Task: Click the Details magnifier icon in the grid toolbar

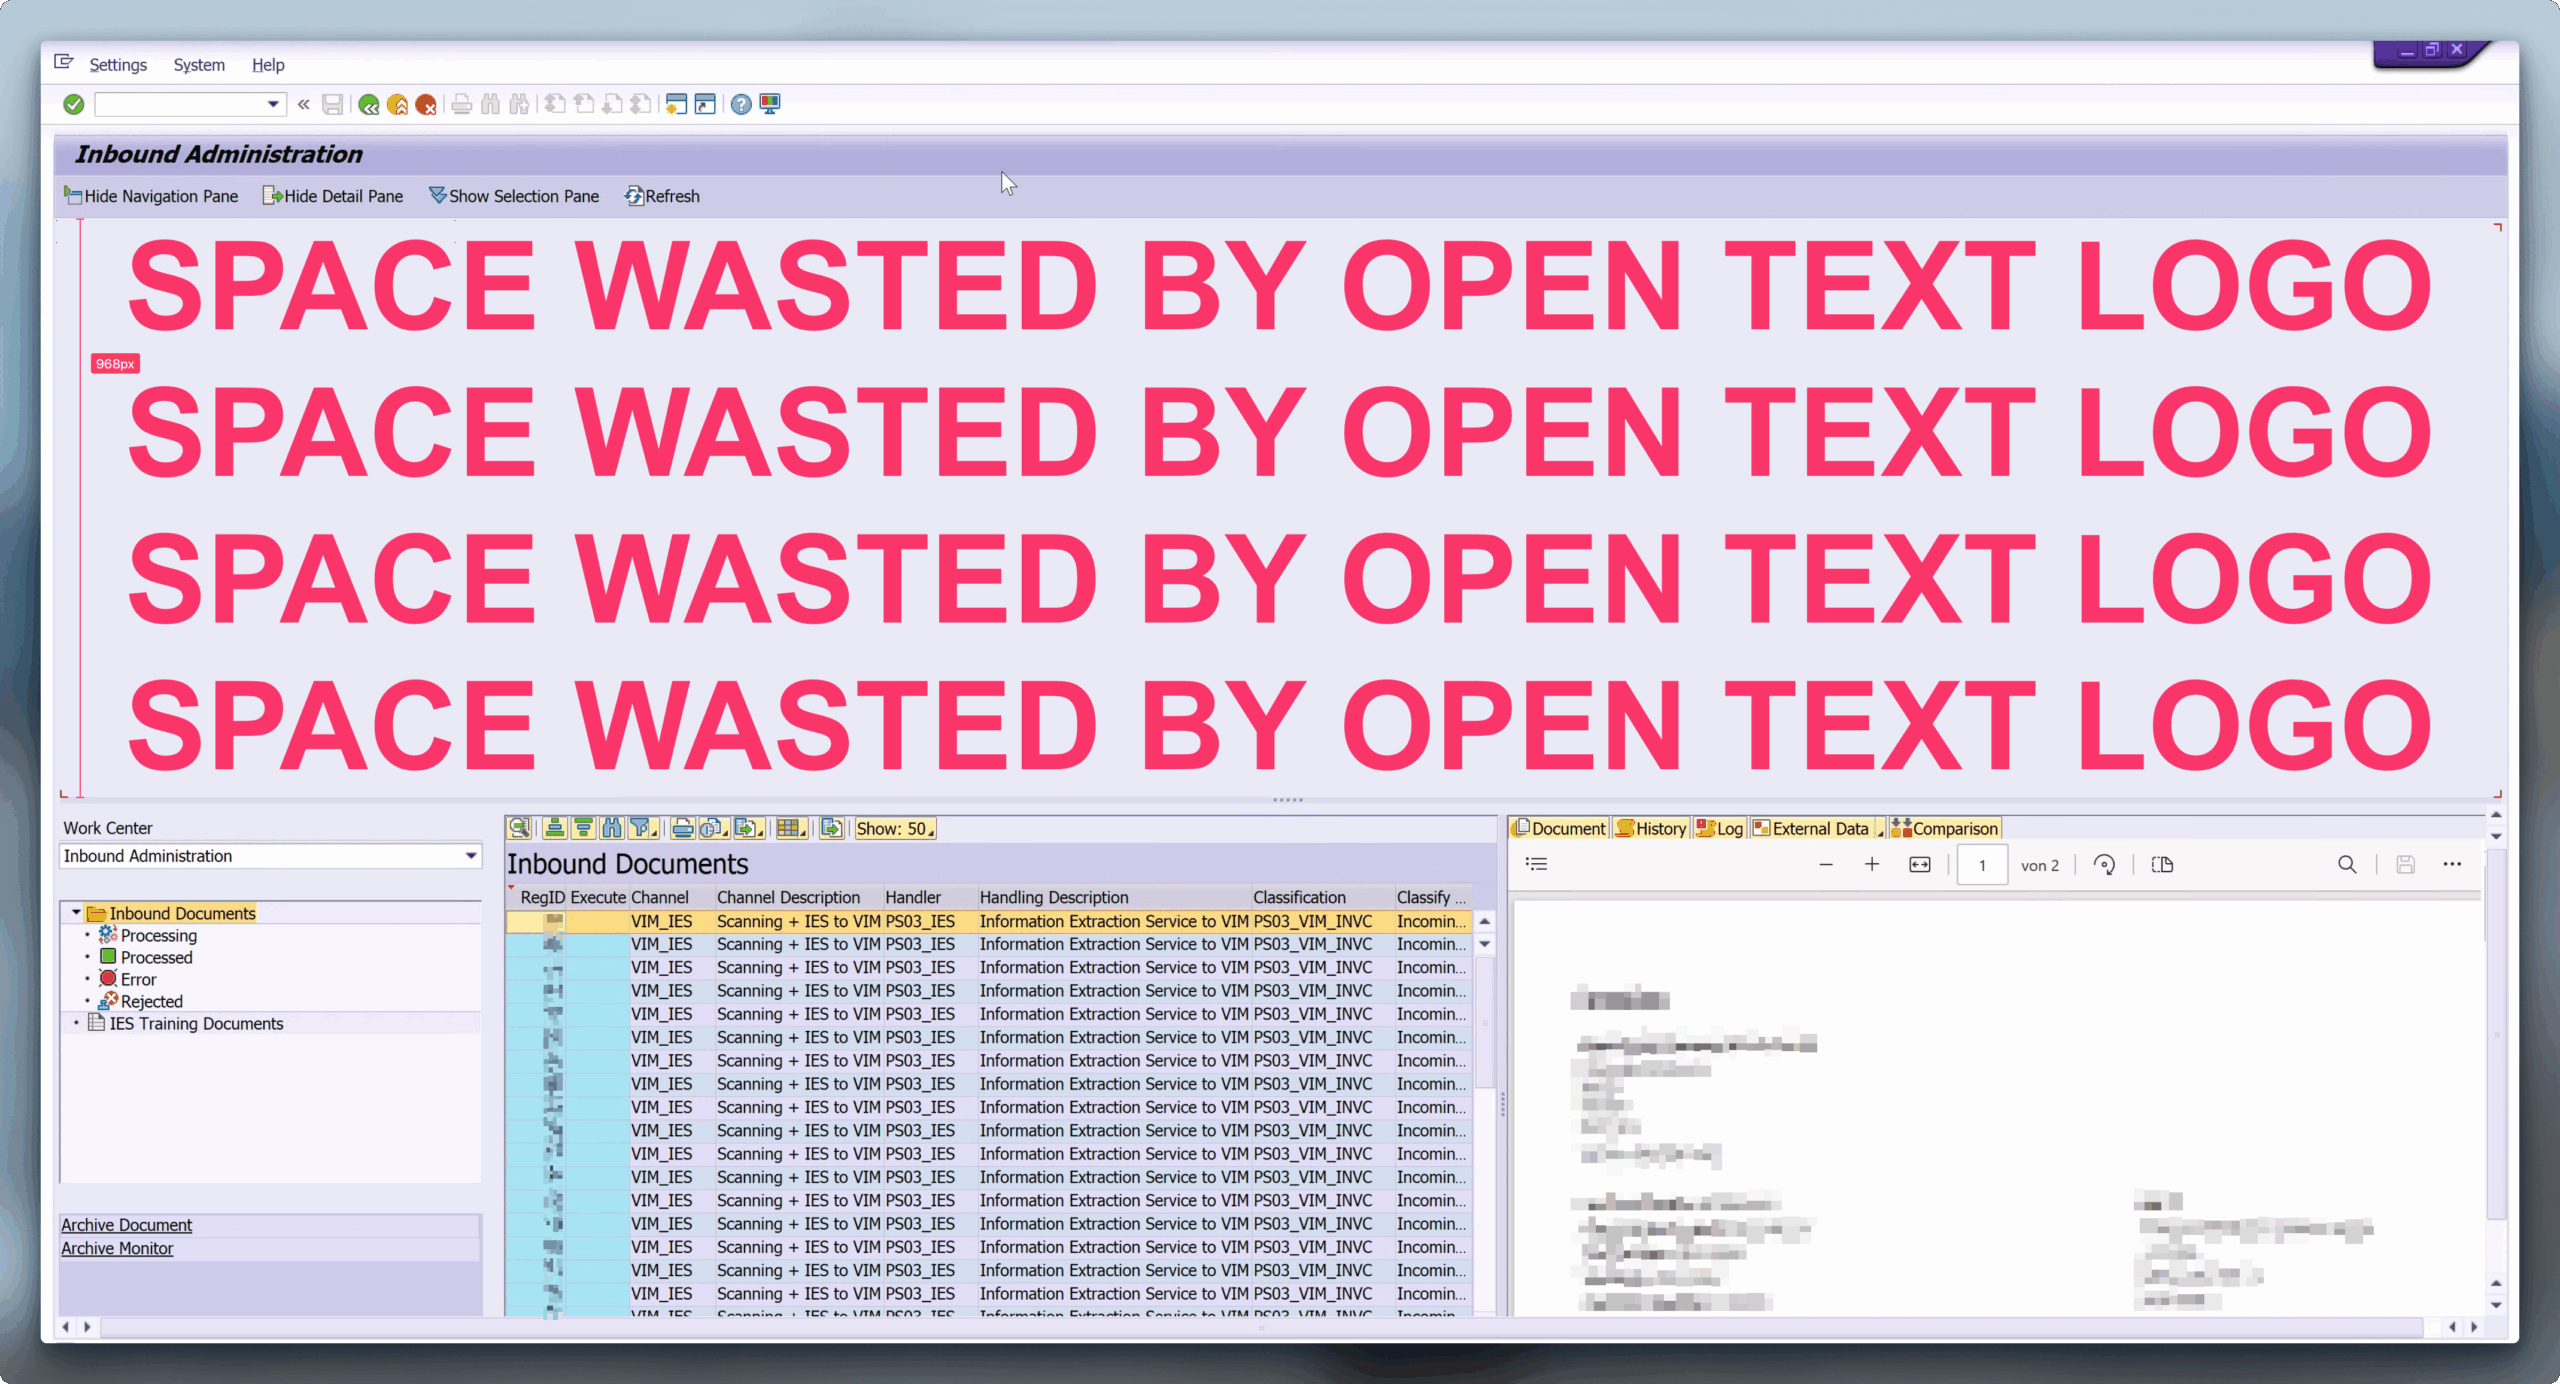Action: point(519,828)
